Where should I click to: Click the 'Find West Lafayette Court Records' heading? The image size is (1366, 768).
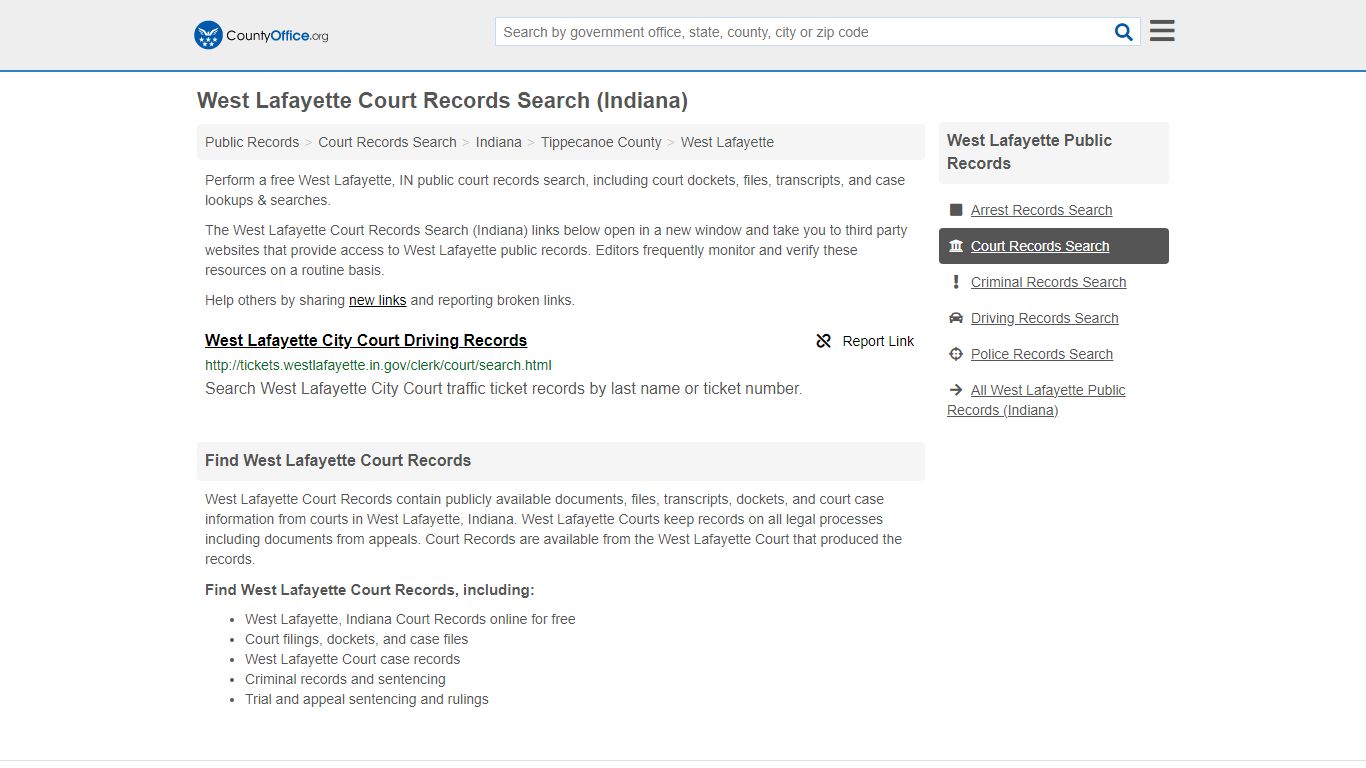[338, 460]
